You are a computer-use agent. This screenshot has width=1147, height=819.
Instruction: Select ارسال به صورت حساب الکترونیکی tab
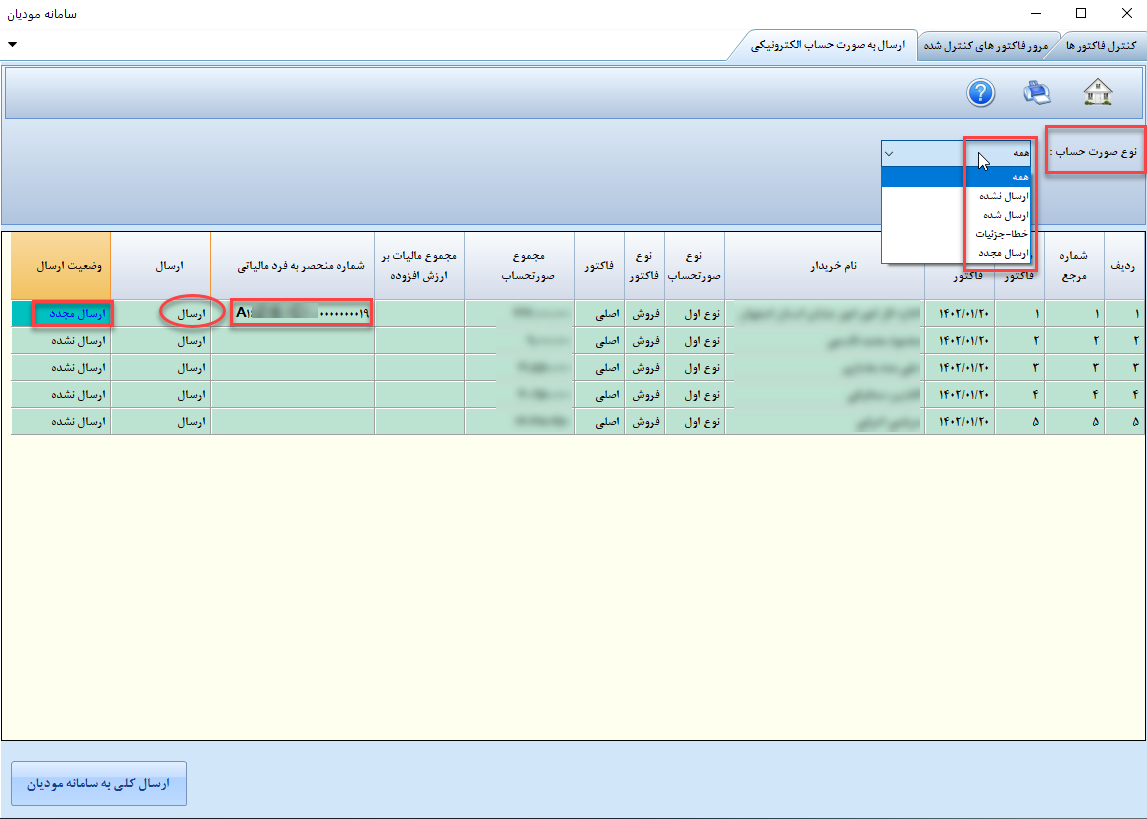tap(828, 47)
